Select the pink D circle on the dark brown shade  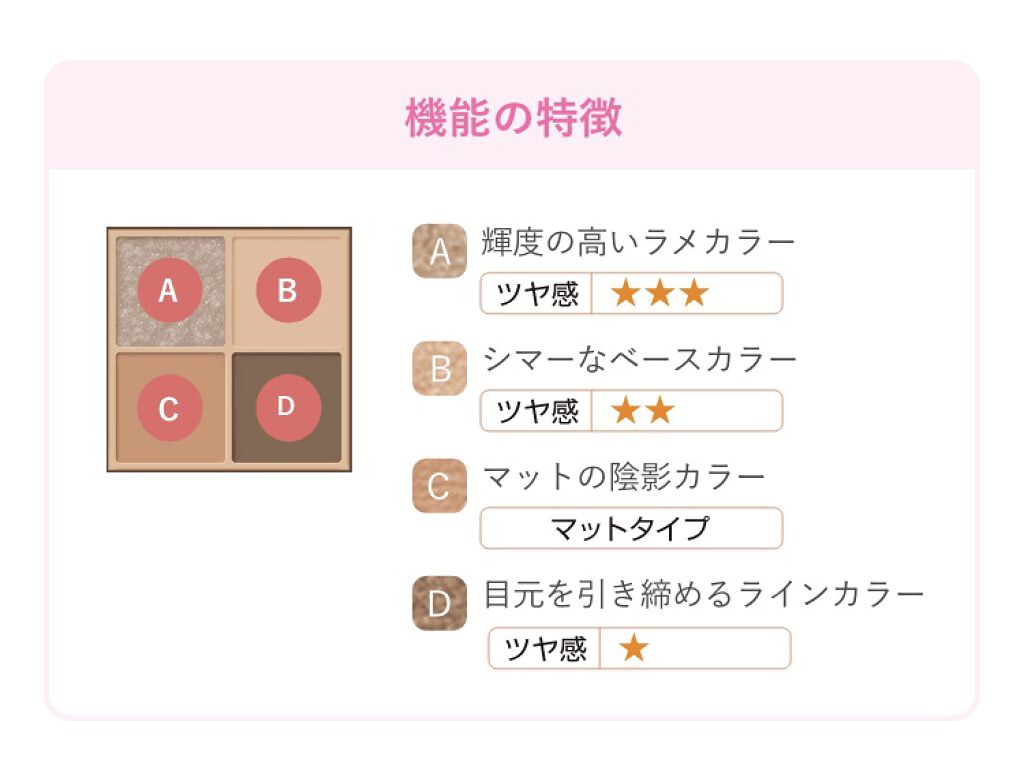click(288, 407)
